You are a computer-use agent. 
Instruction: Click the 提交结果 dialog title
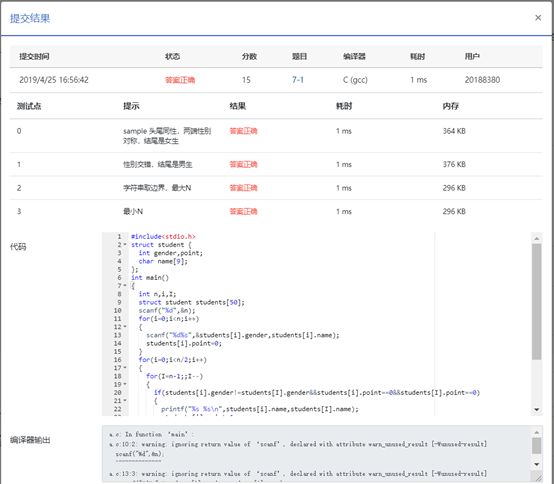click(30, 18)
